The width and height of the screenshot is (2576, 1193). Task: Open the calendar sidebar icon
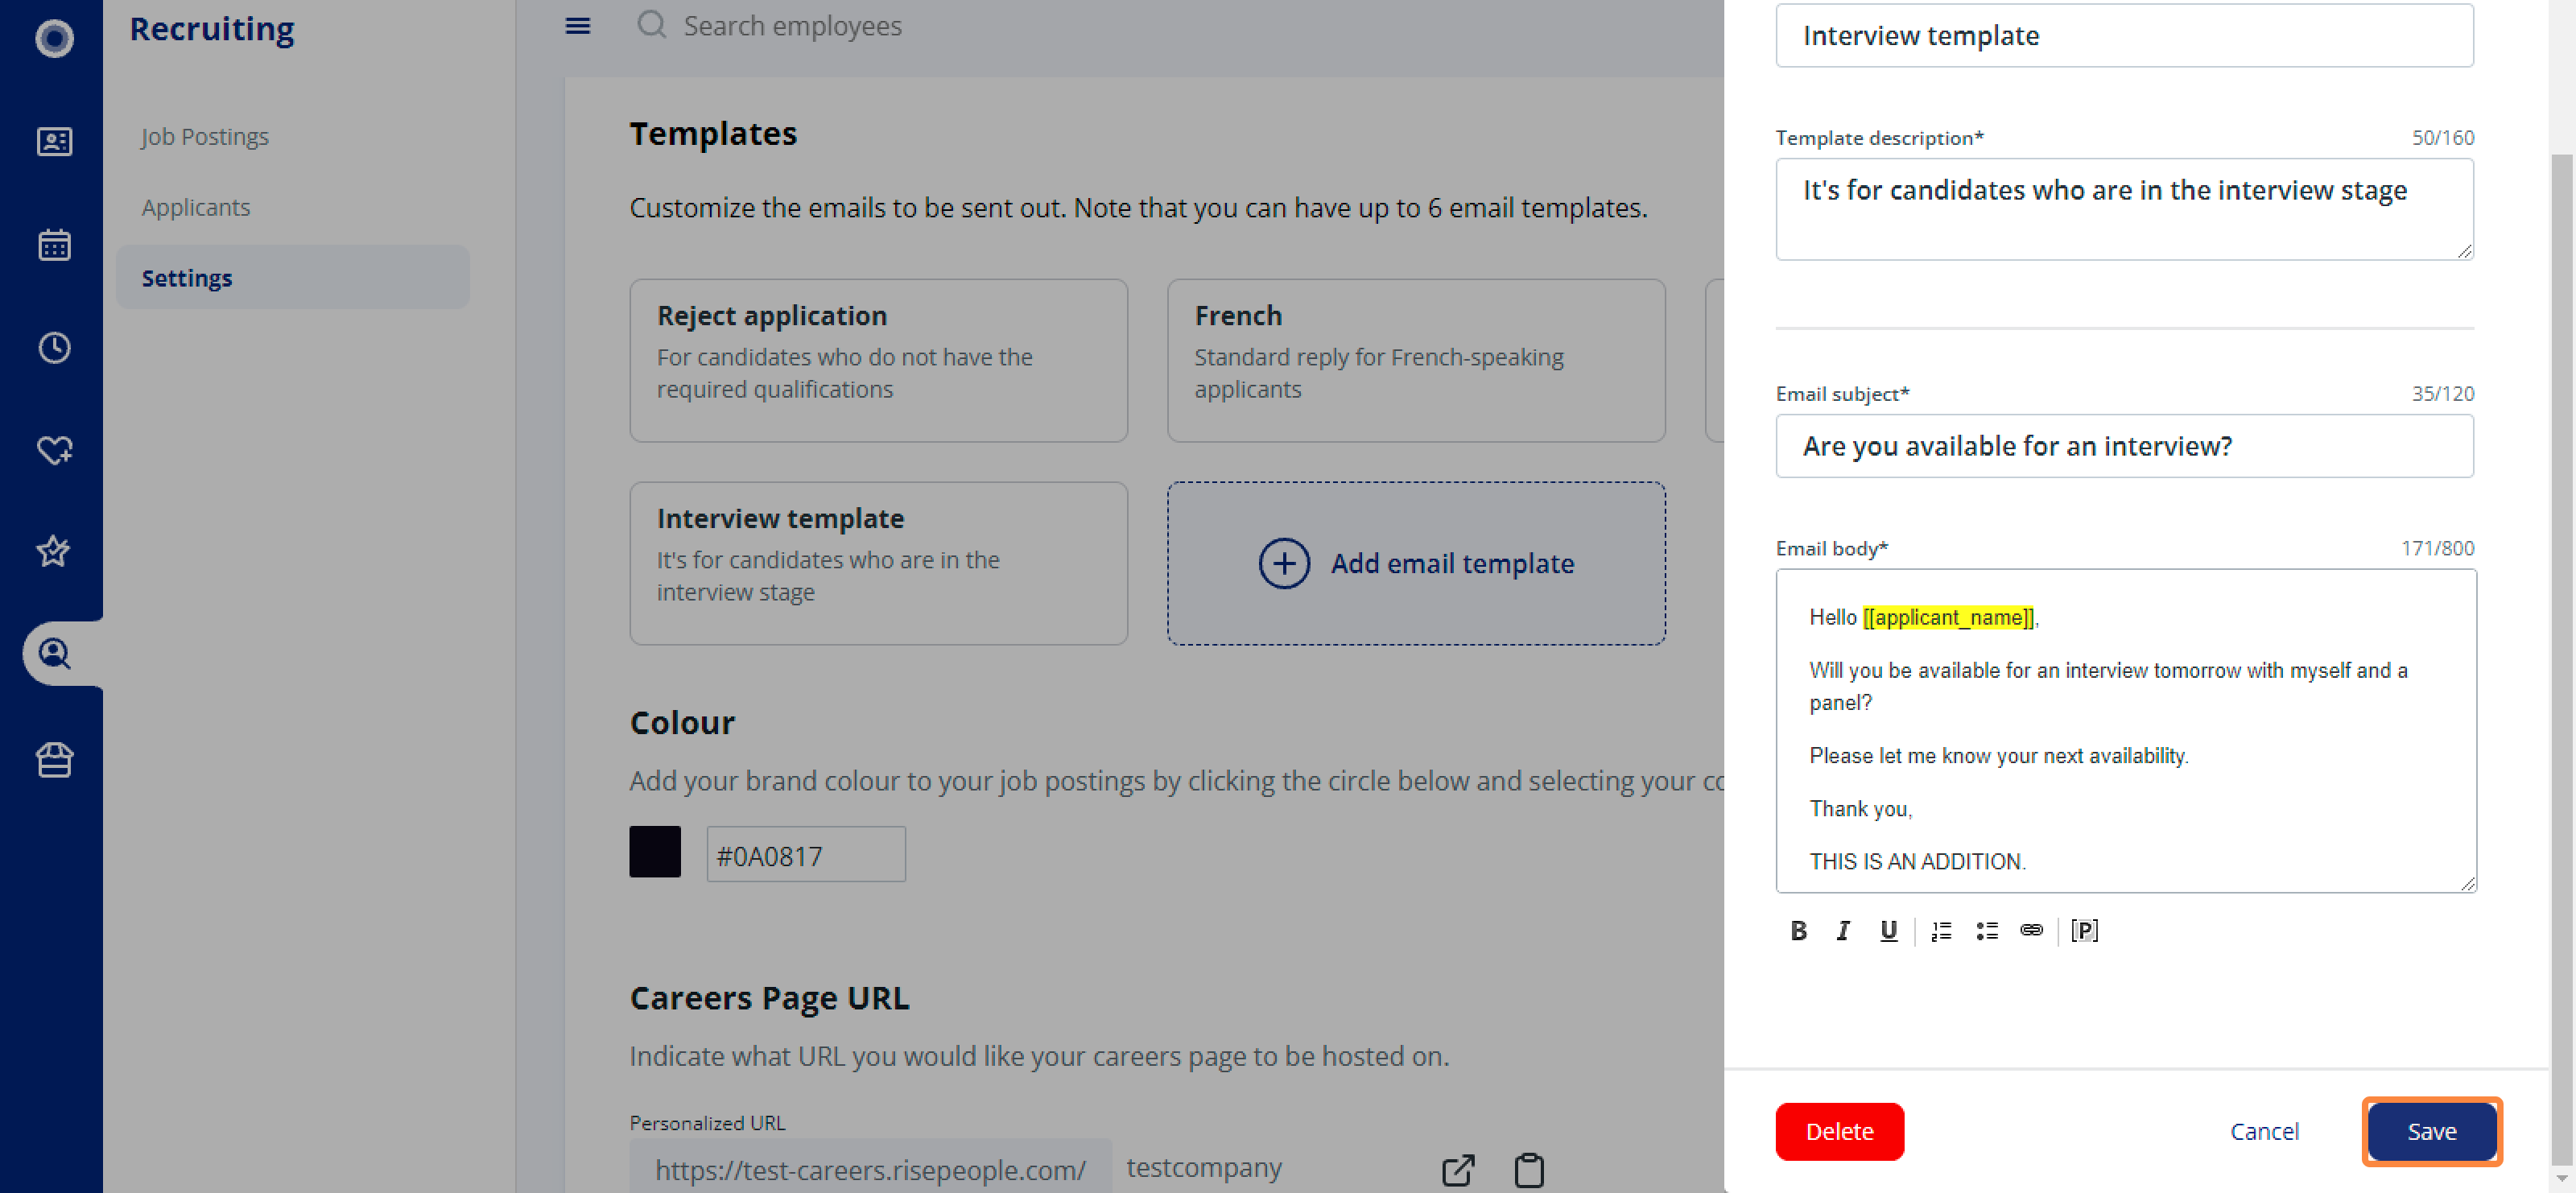54,245
